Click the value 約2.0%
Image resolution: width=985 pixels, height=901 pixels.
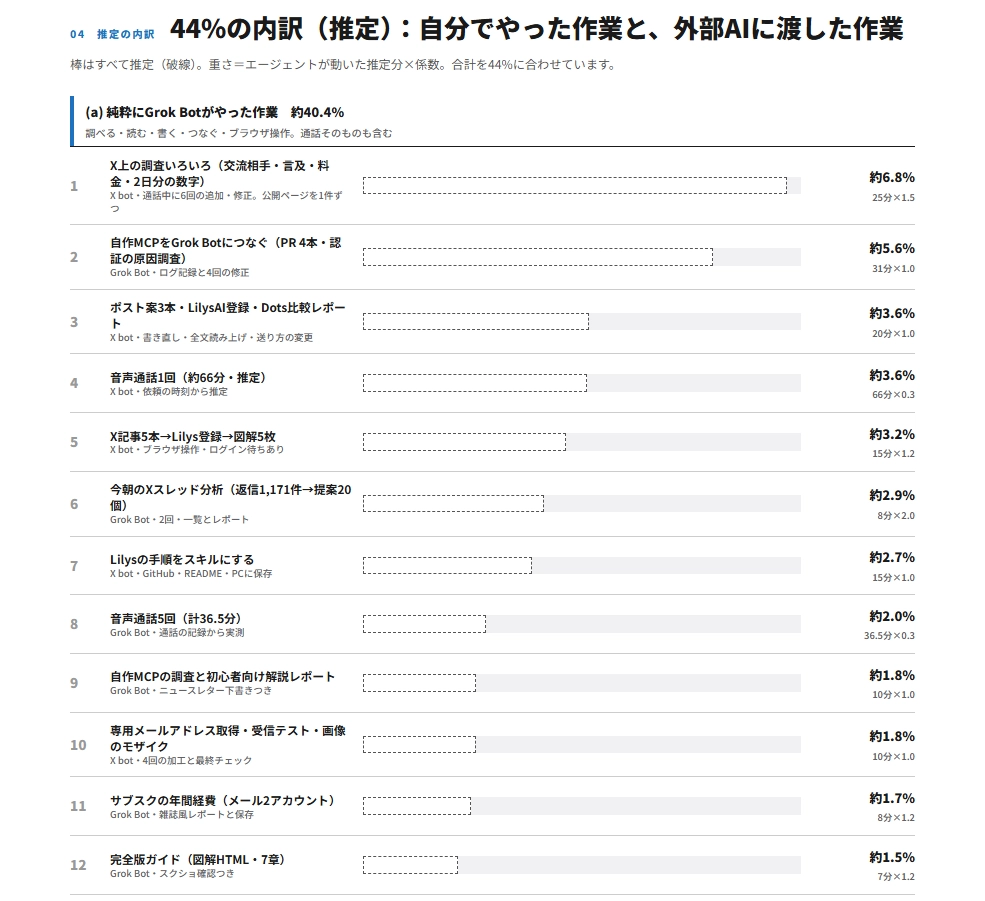pos(892,616)
